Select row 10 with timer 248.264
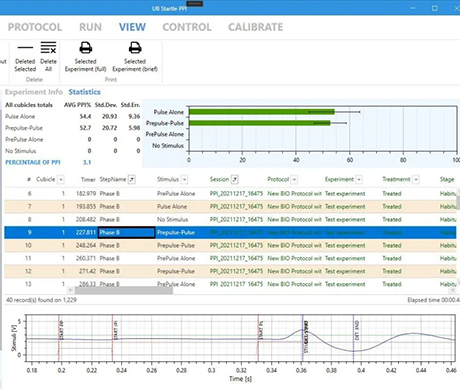 point(230,245)
